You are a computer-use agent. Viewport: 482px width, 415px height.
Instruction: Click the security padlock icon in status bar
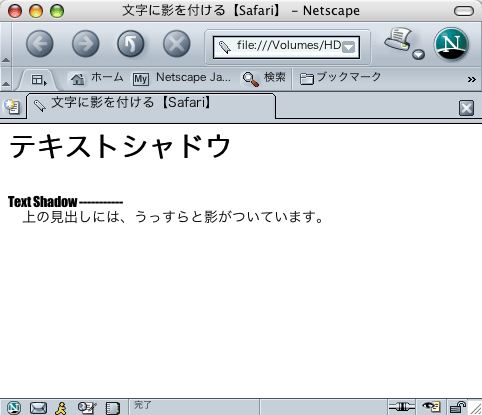tap(458, 407)
